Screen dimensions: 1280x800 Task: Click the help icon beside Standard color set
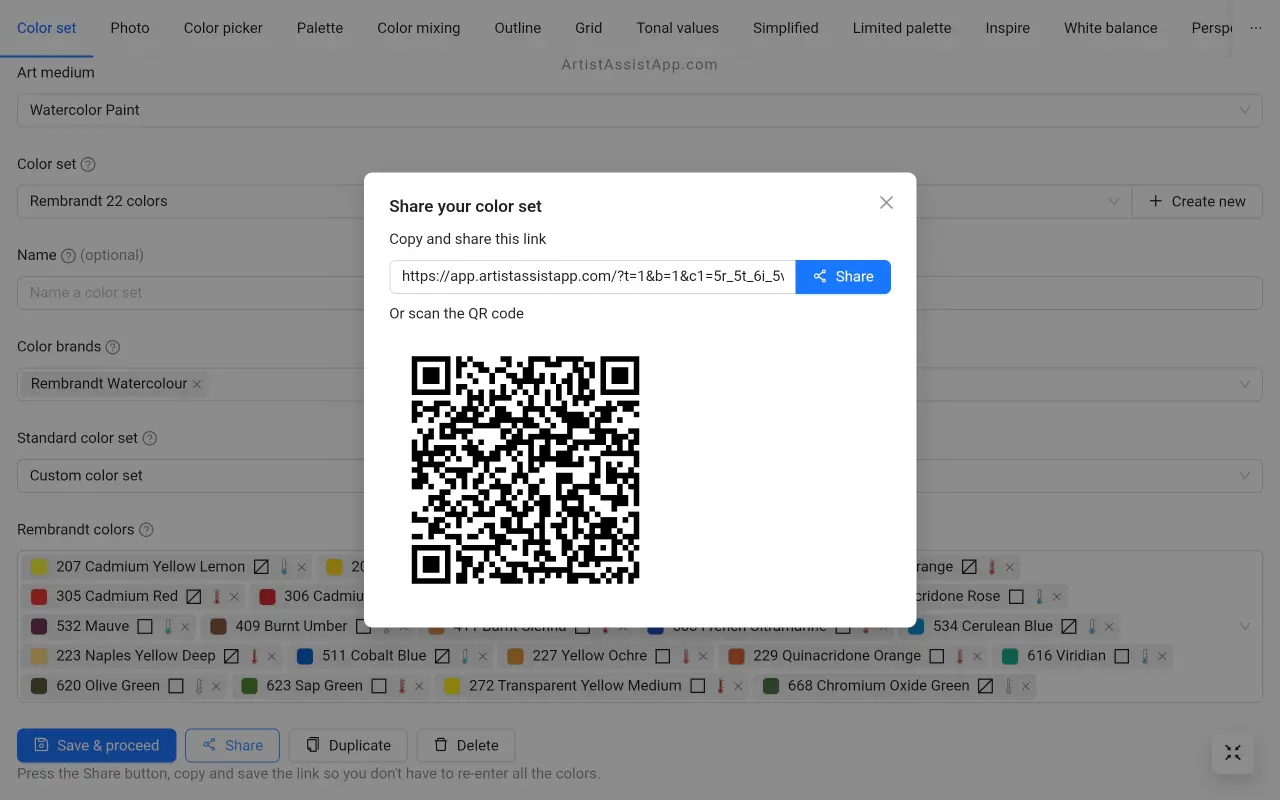coord(150,439)
